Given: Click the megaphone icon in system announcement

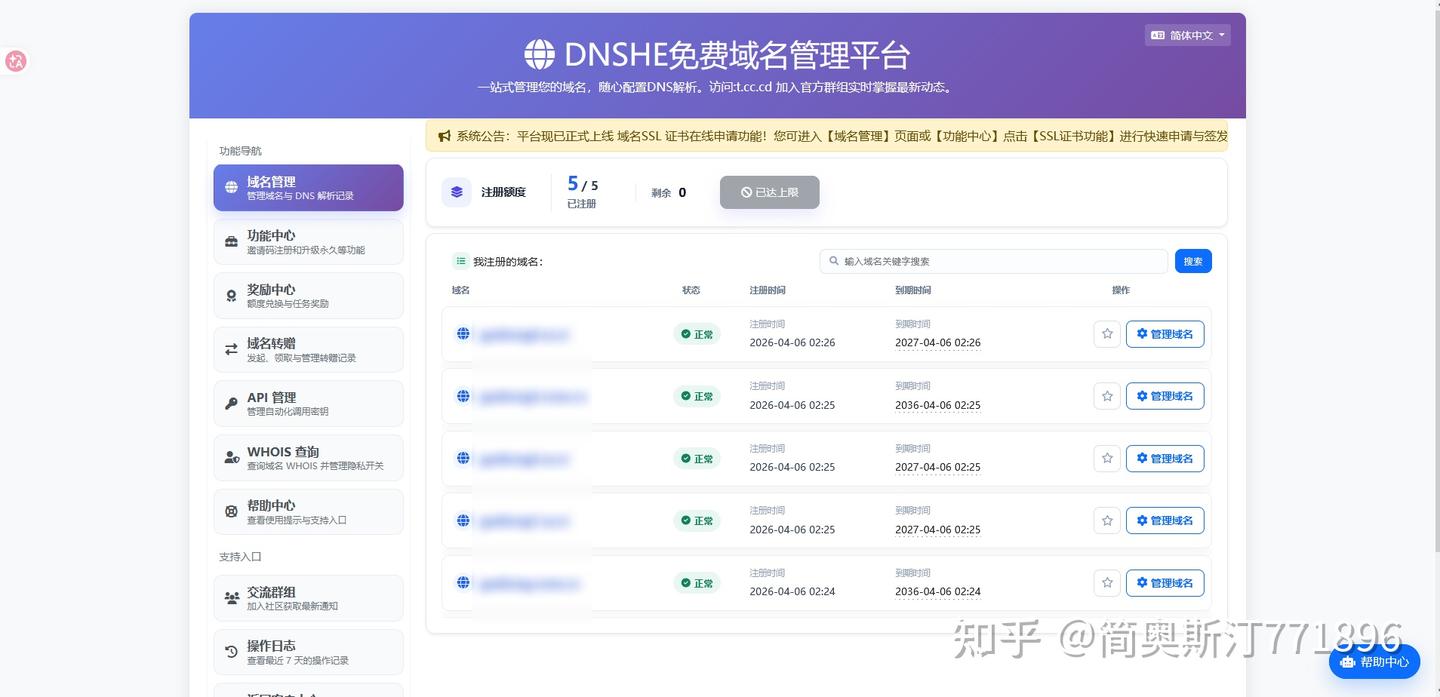Looking at the screenshot, I should click(x=444, y=136).
